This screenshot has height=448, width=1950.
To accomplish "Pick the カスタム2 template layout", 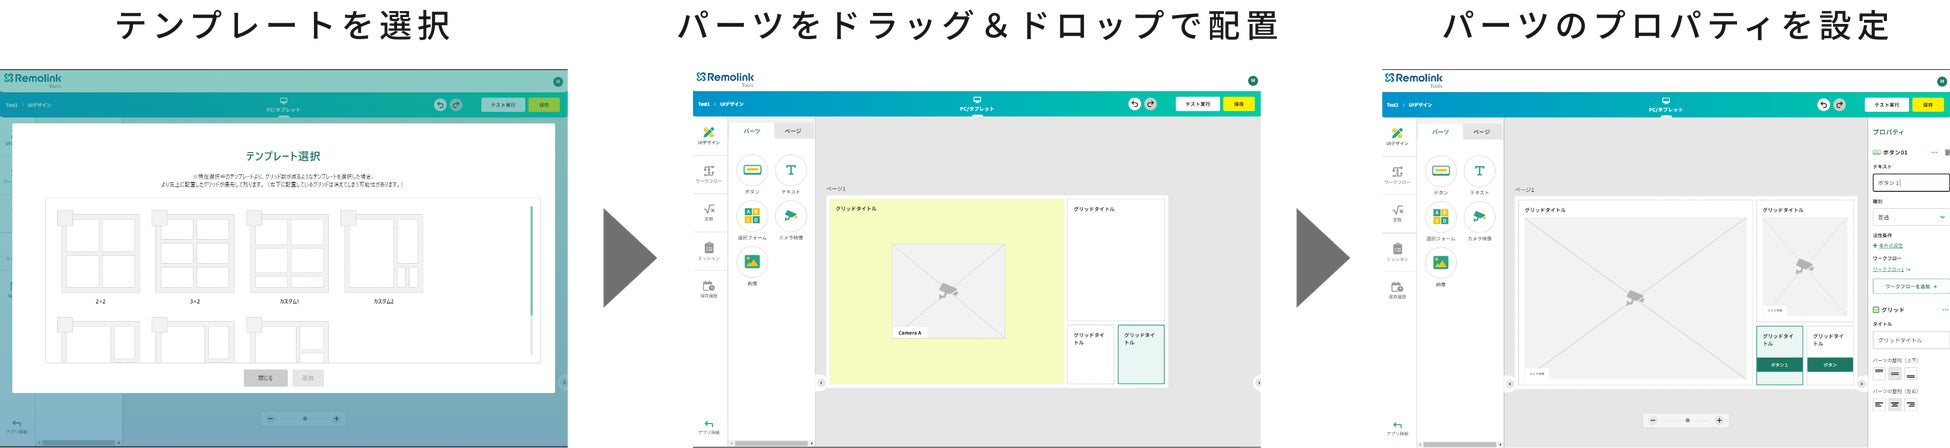I will click(383, 254).
